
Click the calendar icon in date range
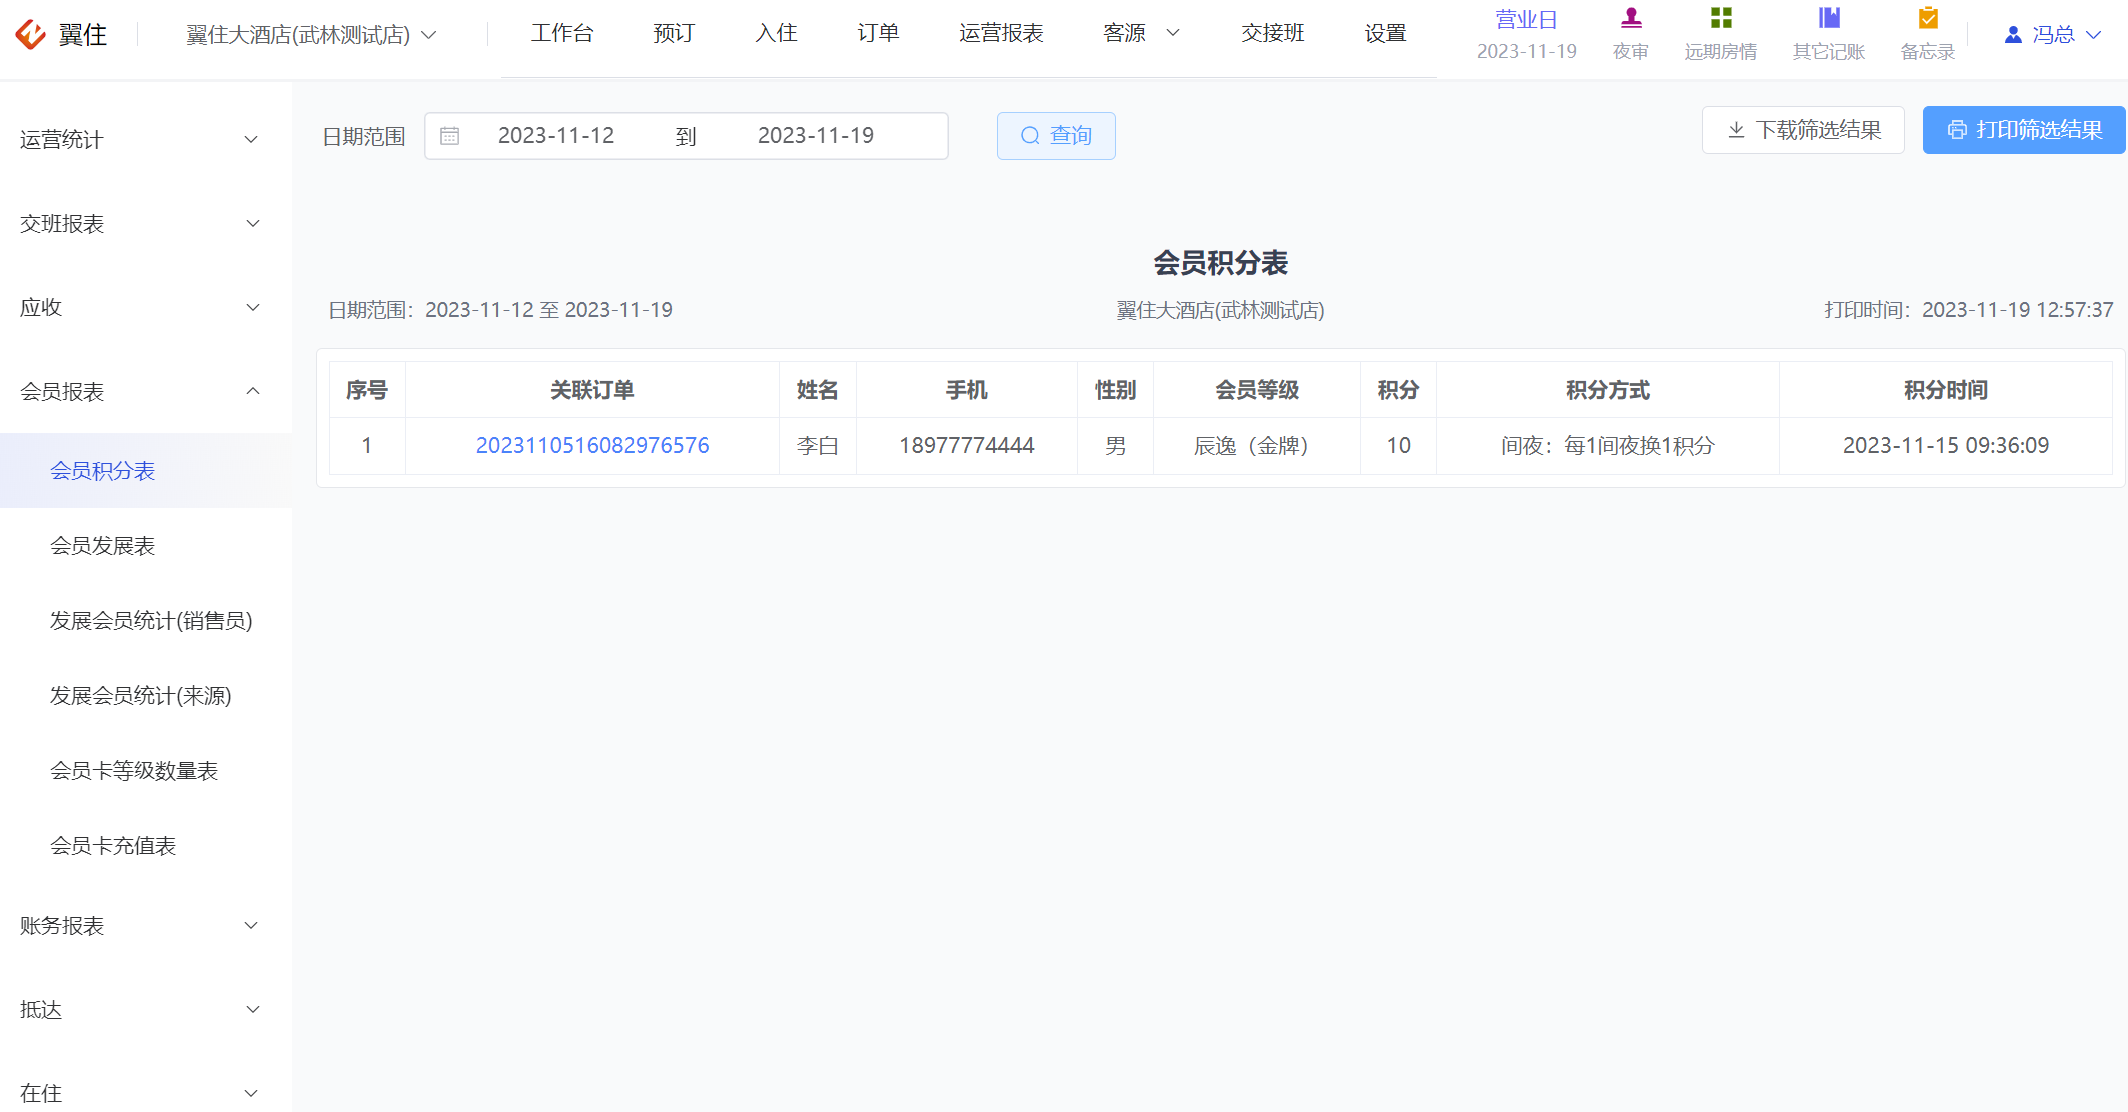pos(450,136)
